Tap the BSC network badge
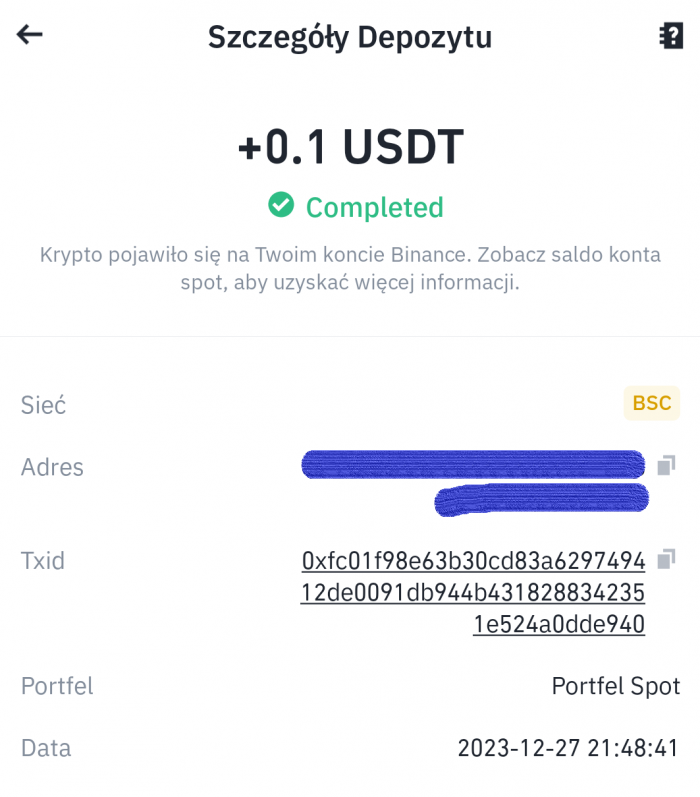Viewport: 700px width, 797px height. 651,403
